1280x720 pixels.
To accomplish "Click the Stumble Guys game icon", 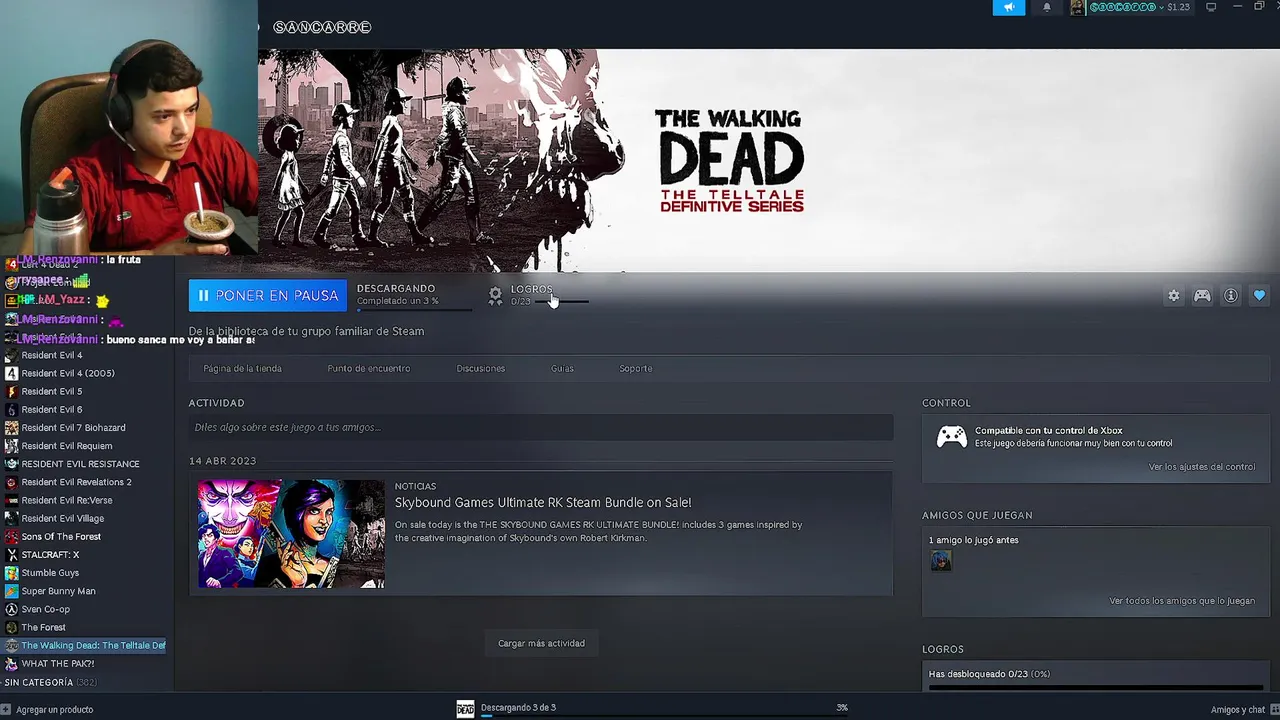I will (12, 573).
